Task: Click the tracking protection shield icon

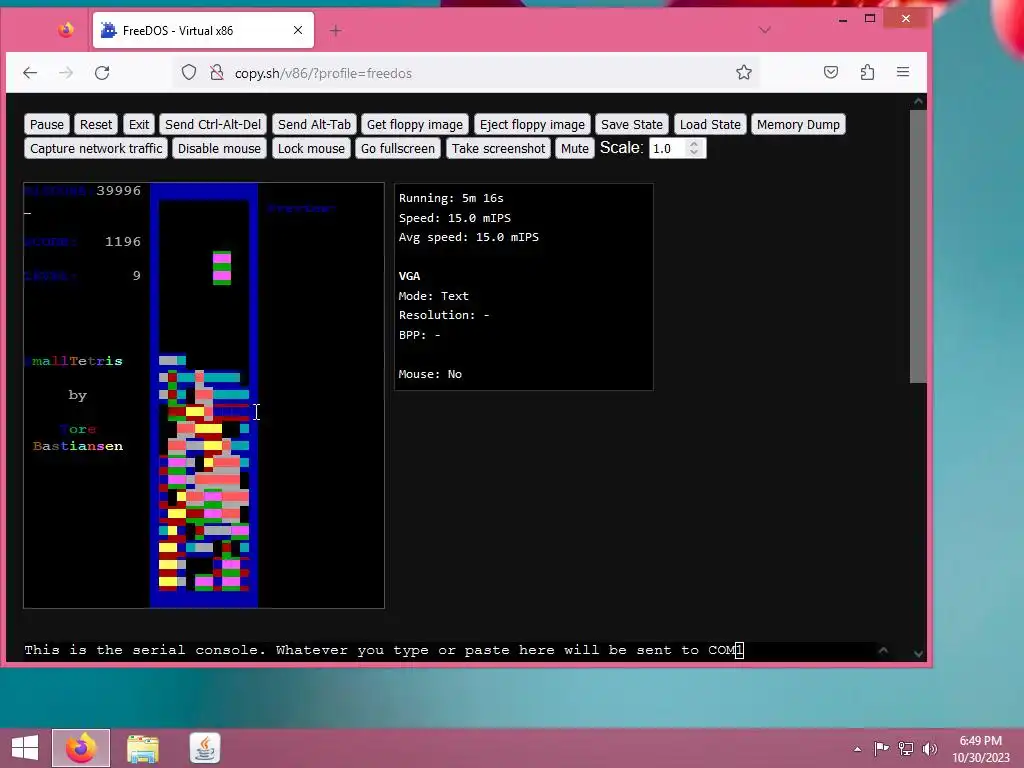Action: [x=189, y=72]
